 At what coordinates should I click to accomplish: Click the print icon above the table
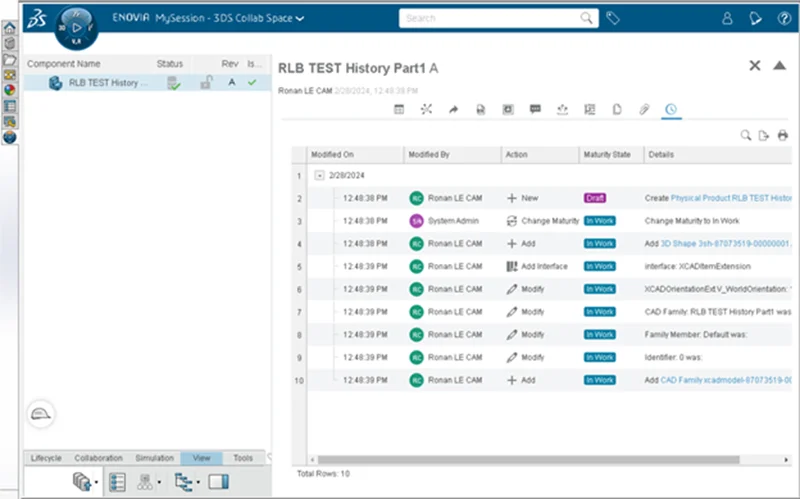point(782,135)
